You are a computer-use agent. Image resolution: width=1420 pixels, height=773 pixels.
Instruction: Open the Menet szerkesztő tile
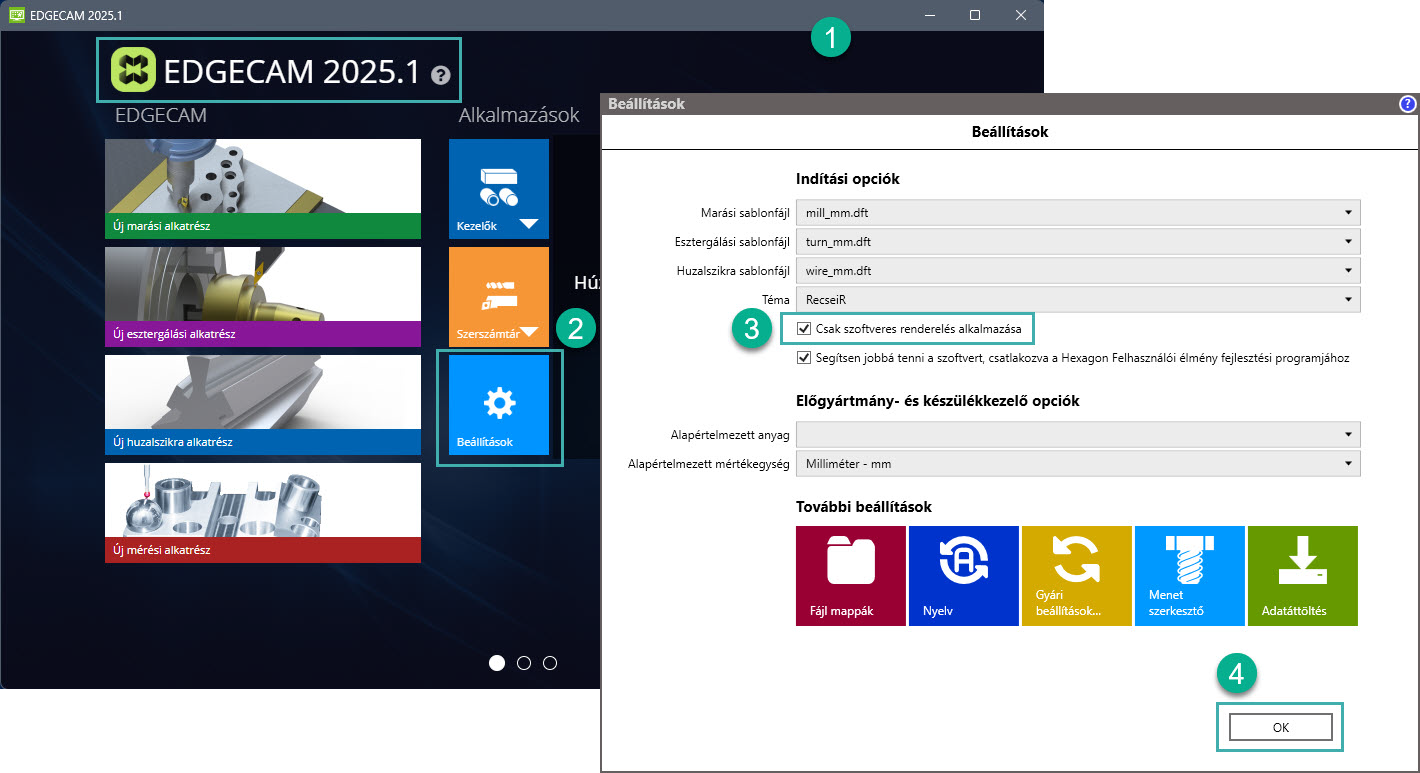1189,576
